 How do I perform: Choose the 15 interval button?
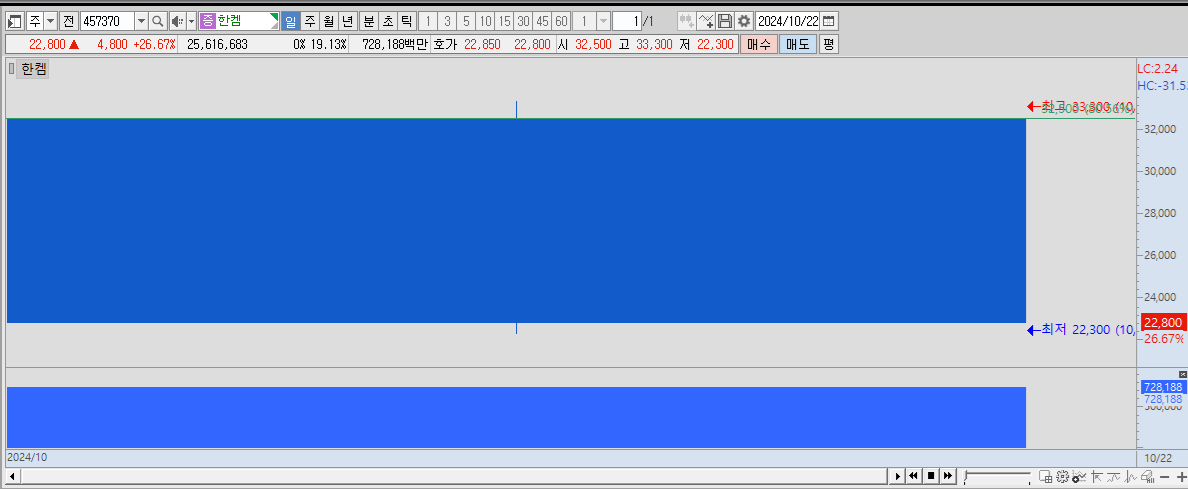coord(504,21)
